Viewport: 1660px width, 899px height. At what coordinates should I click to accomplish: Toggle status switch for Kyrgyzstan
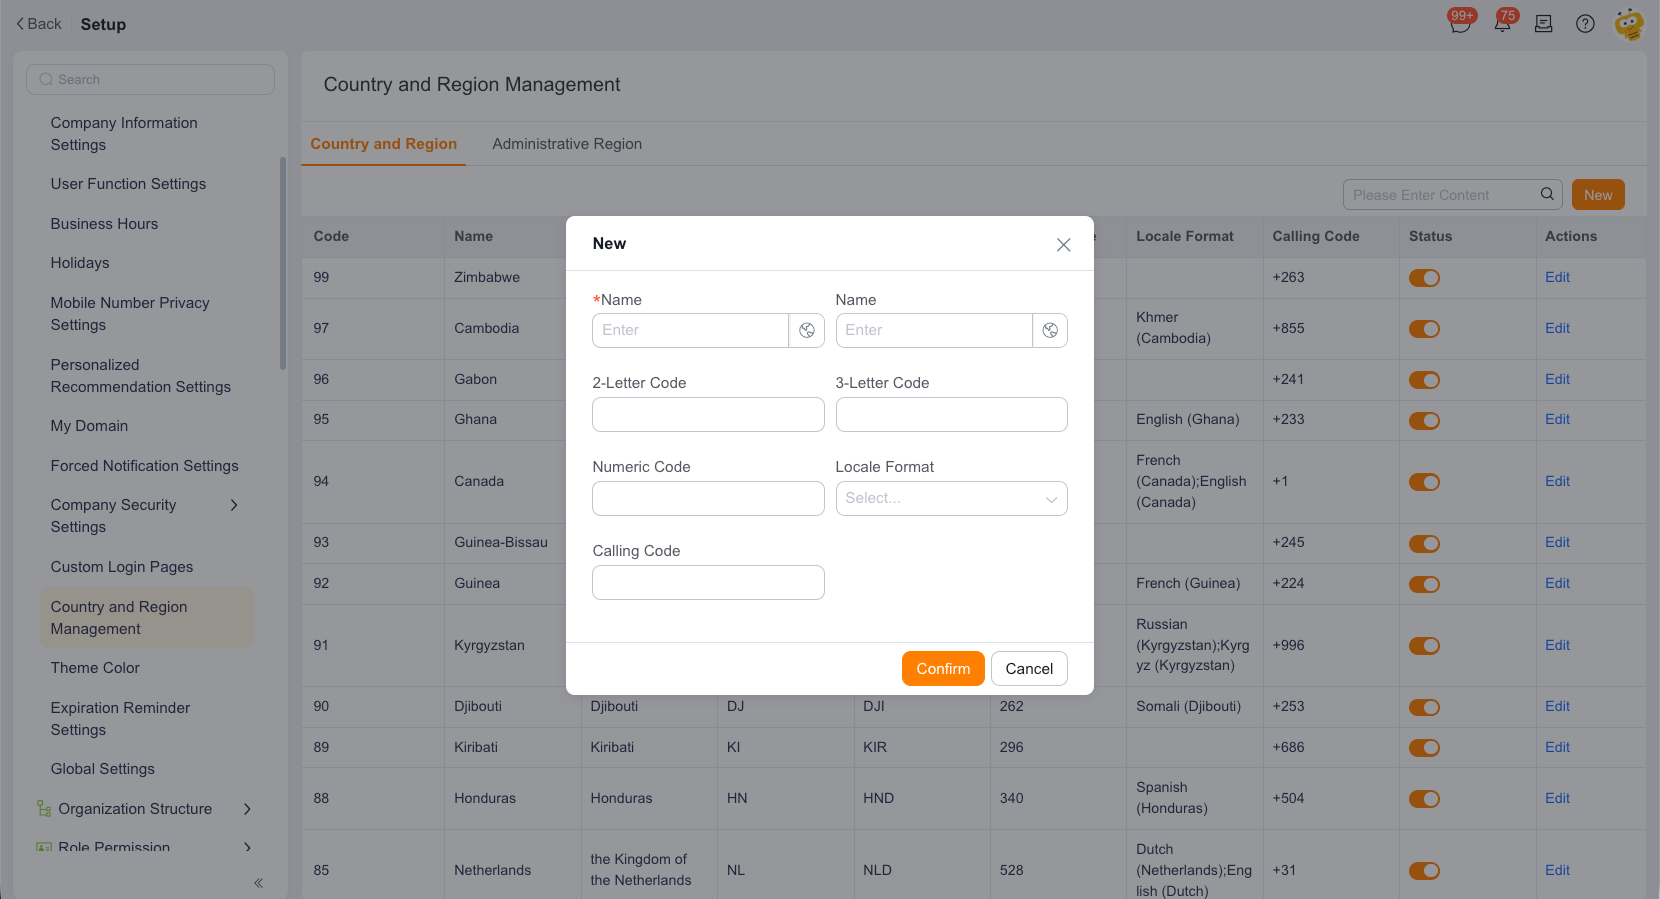click(1424, 646)
